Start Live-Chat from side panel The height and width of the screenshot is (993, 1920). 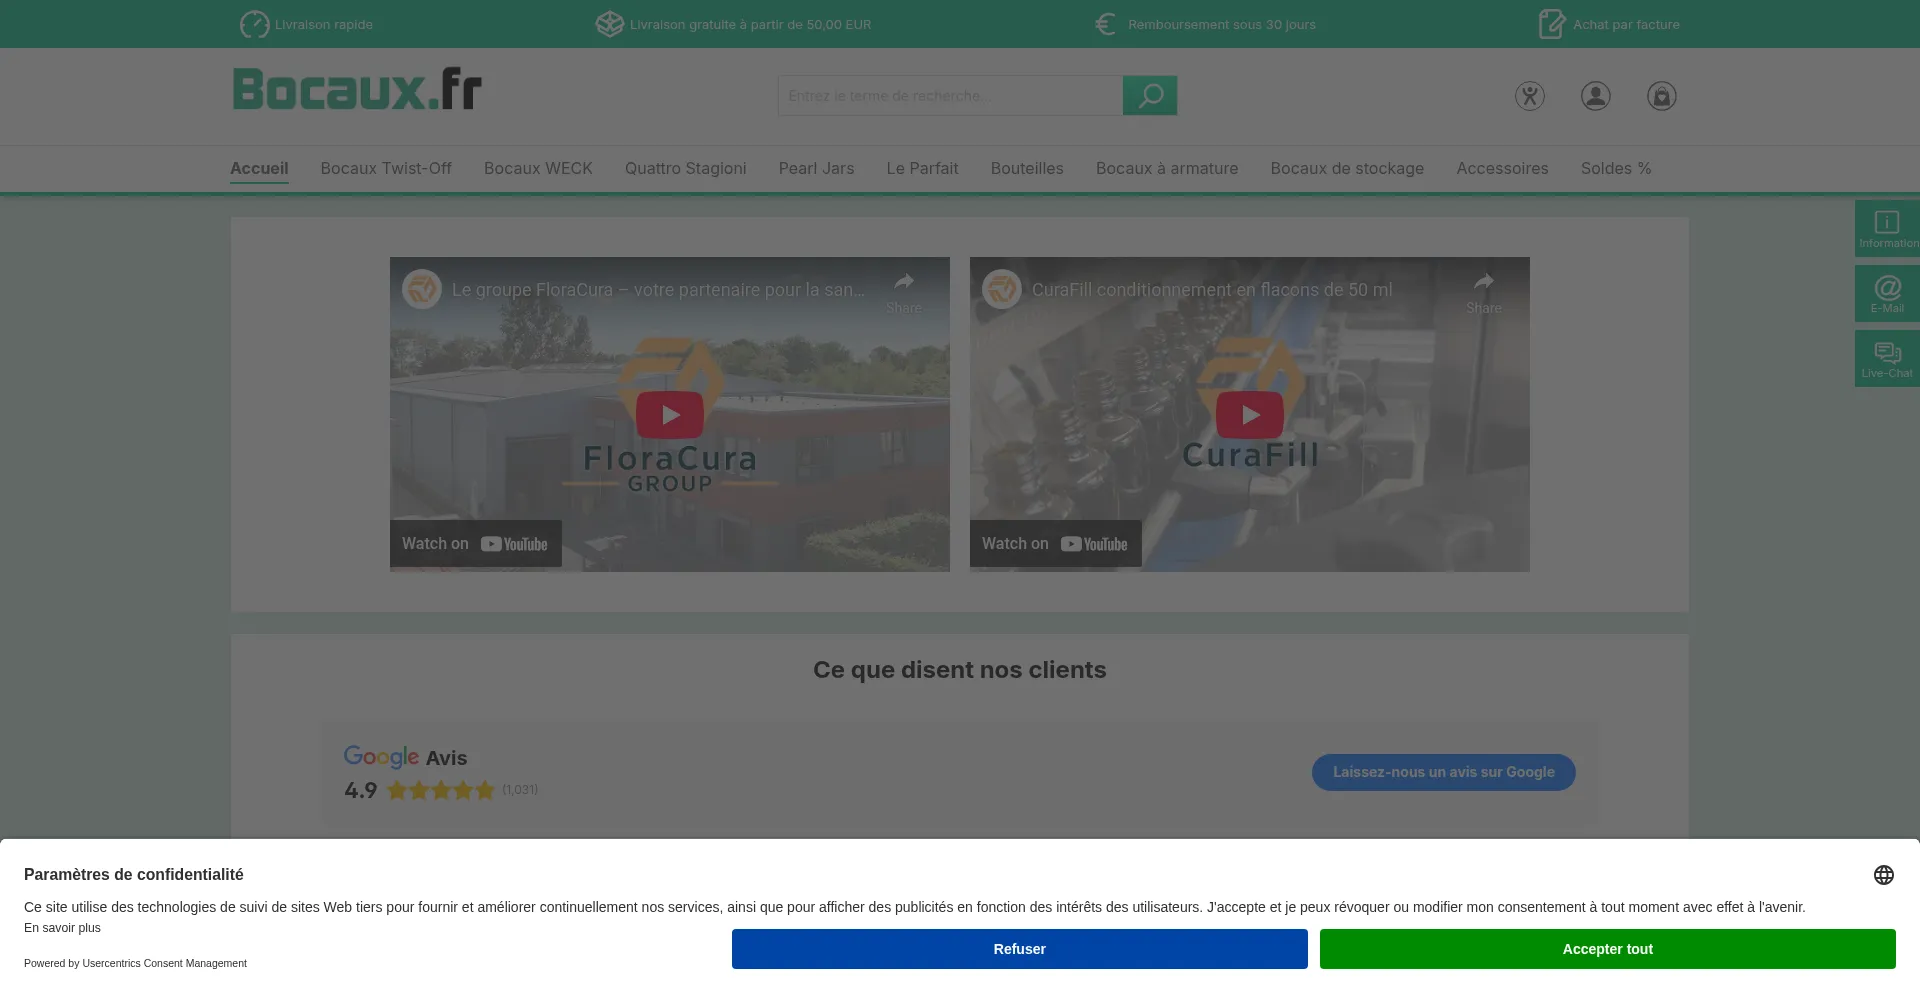pyautogui.click(x=1886, y=359)
